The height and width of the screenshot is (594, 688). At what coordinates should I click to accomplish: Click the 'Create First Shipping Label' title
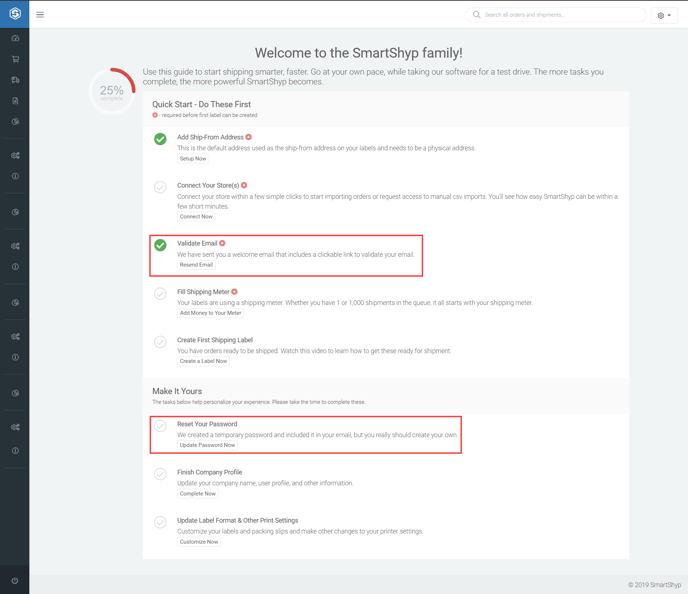tap(215, 340)
